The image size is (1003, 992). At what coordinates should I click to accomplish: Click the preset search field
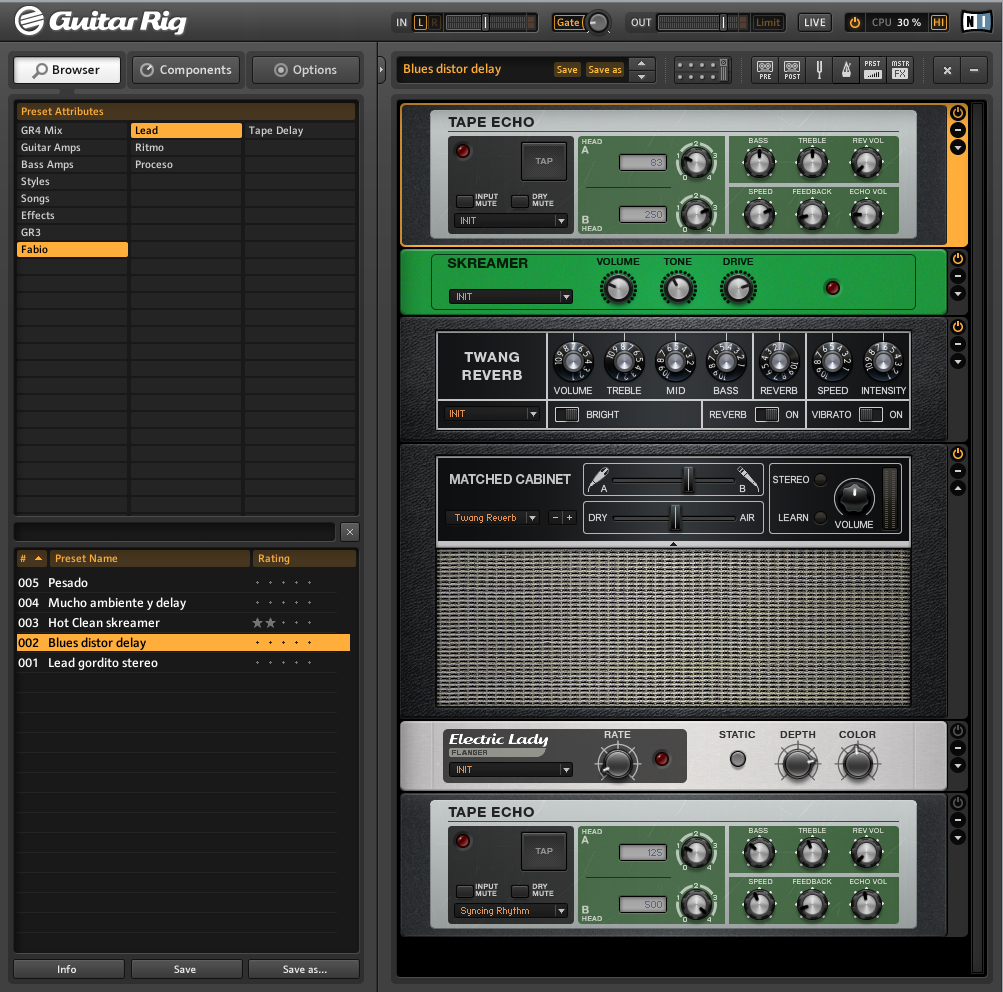pyautogui.click(x=175, y=531)
